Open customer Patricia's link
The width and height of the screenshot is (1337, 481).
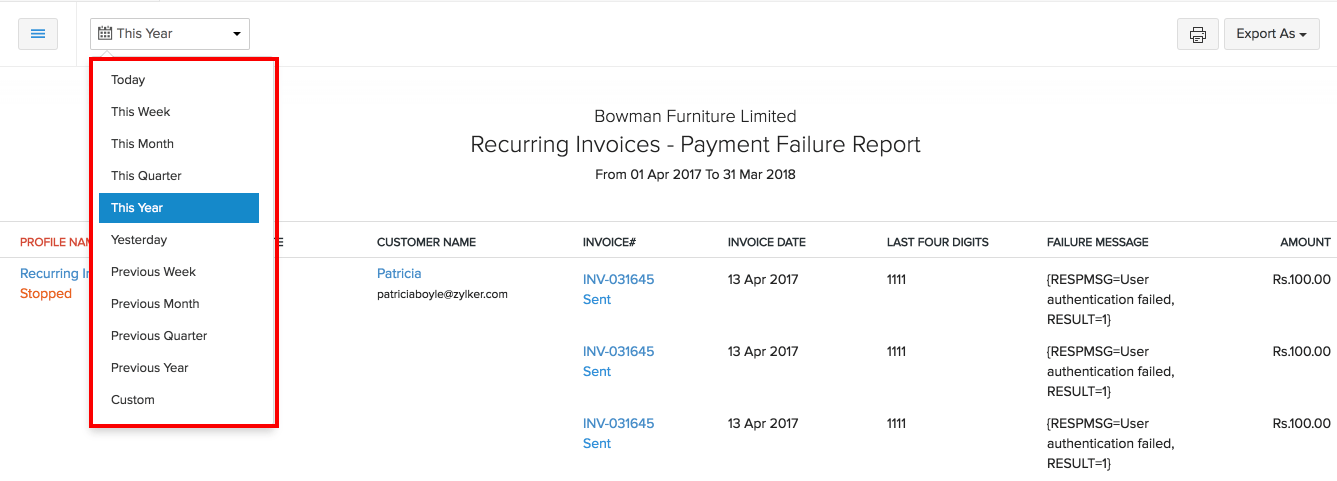[399, 274]
